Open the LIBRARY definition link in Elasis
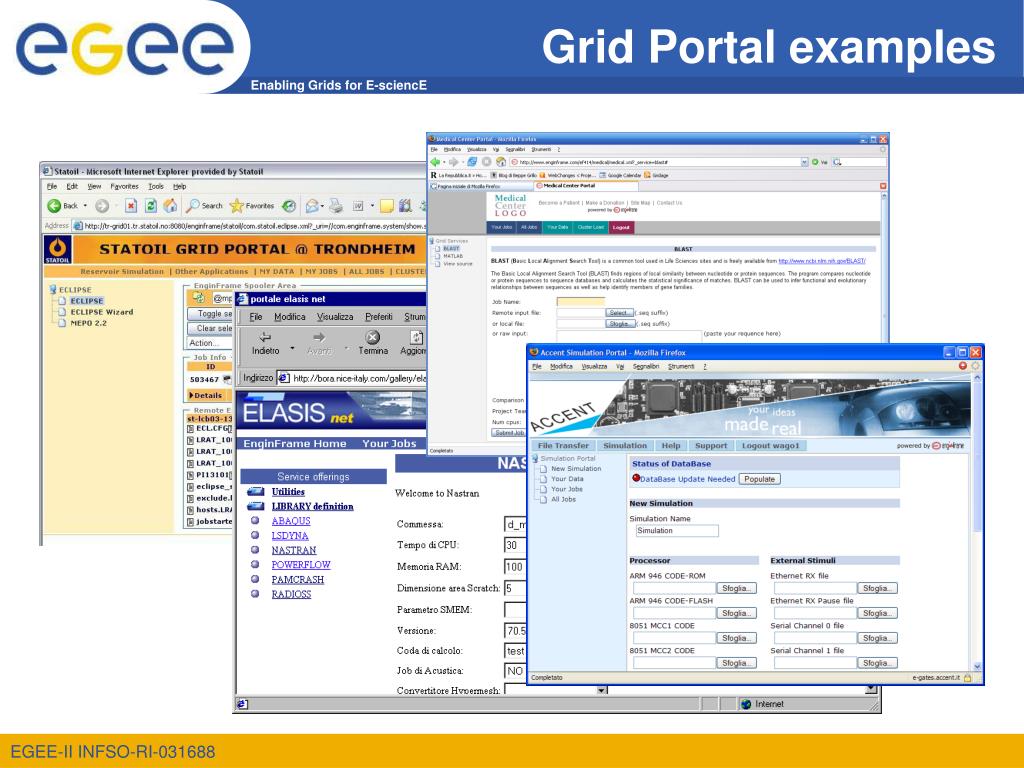This screenshot has width=1024, height=768. [x=312, y=506]
